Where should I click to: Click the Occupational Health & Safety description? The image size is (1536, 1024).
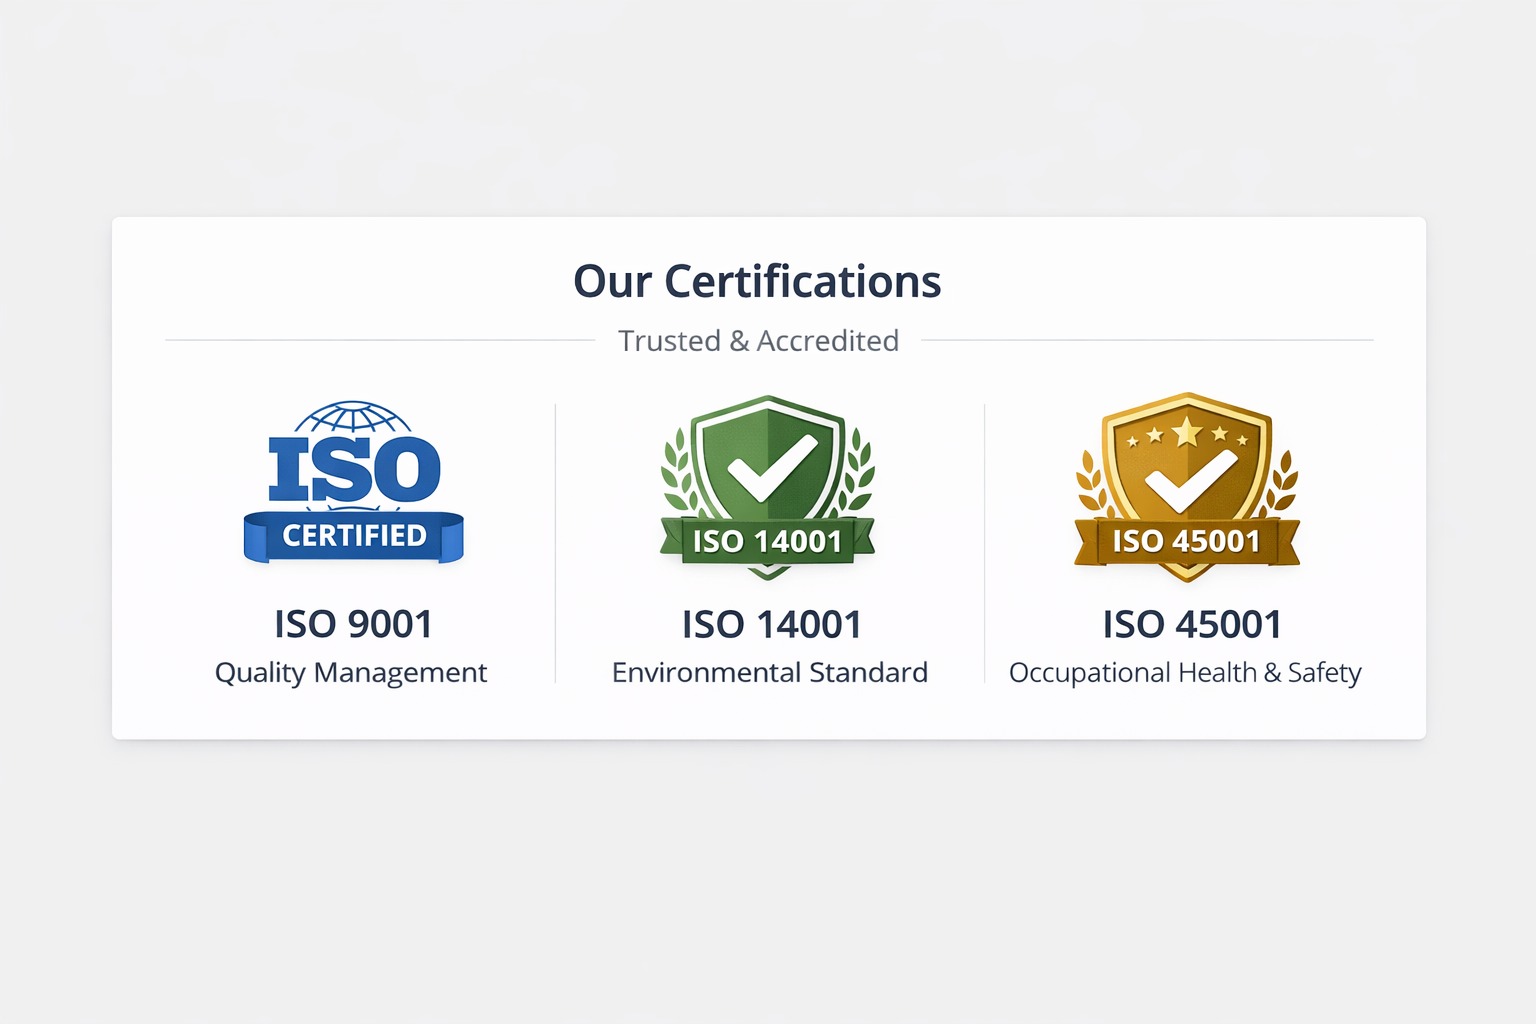(x=1185, y=673)
